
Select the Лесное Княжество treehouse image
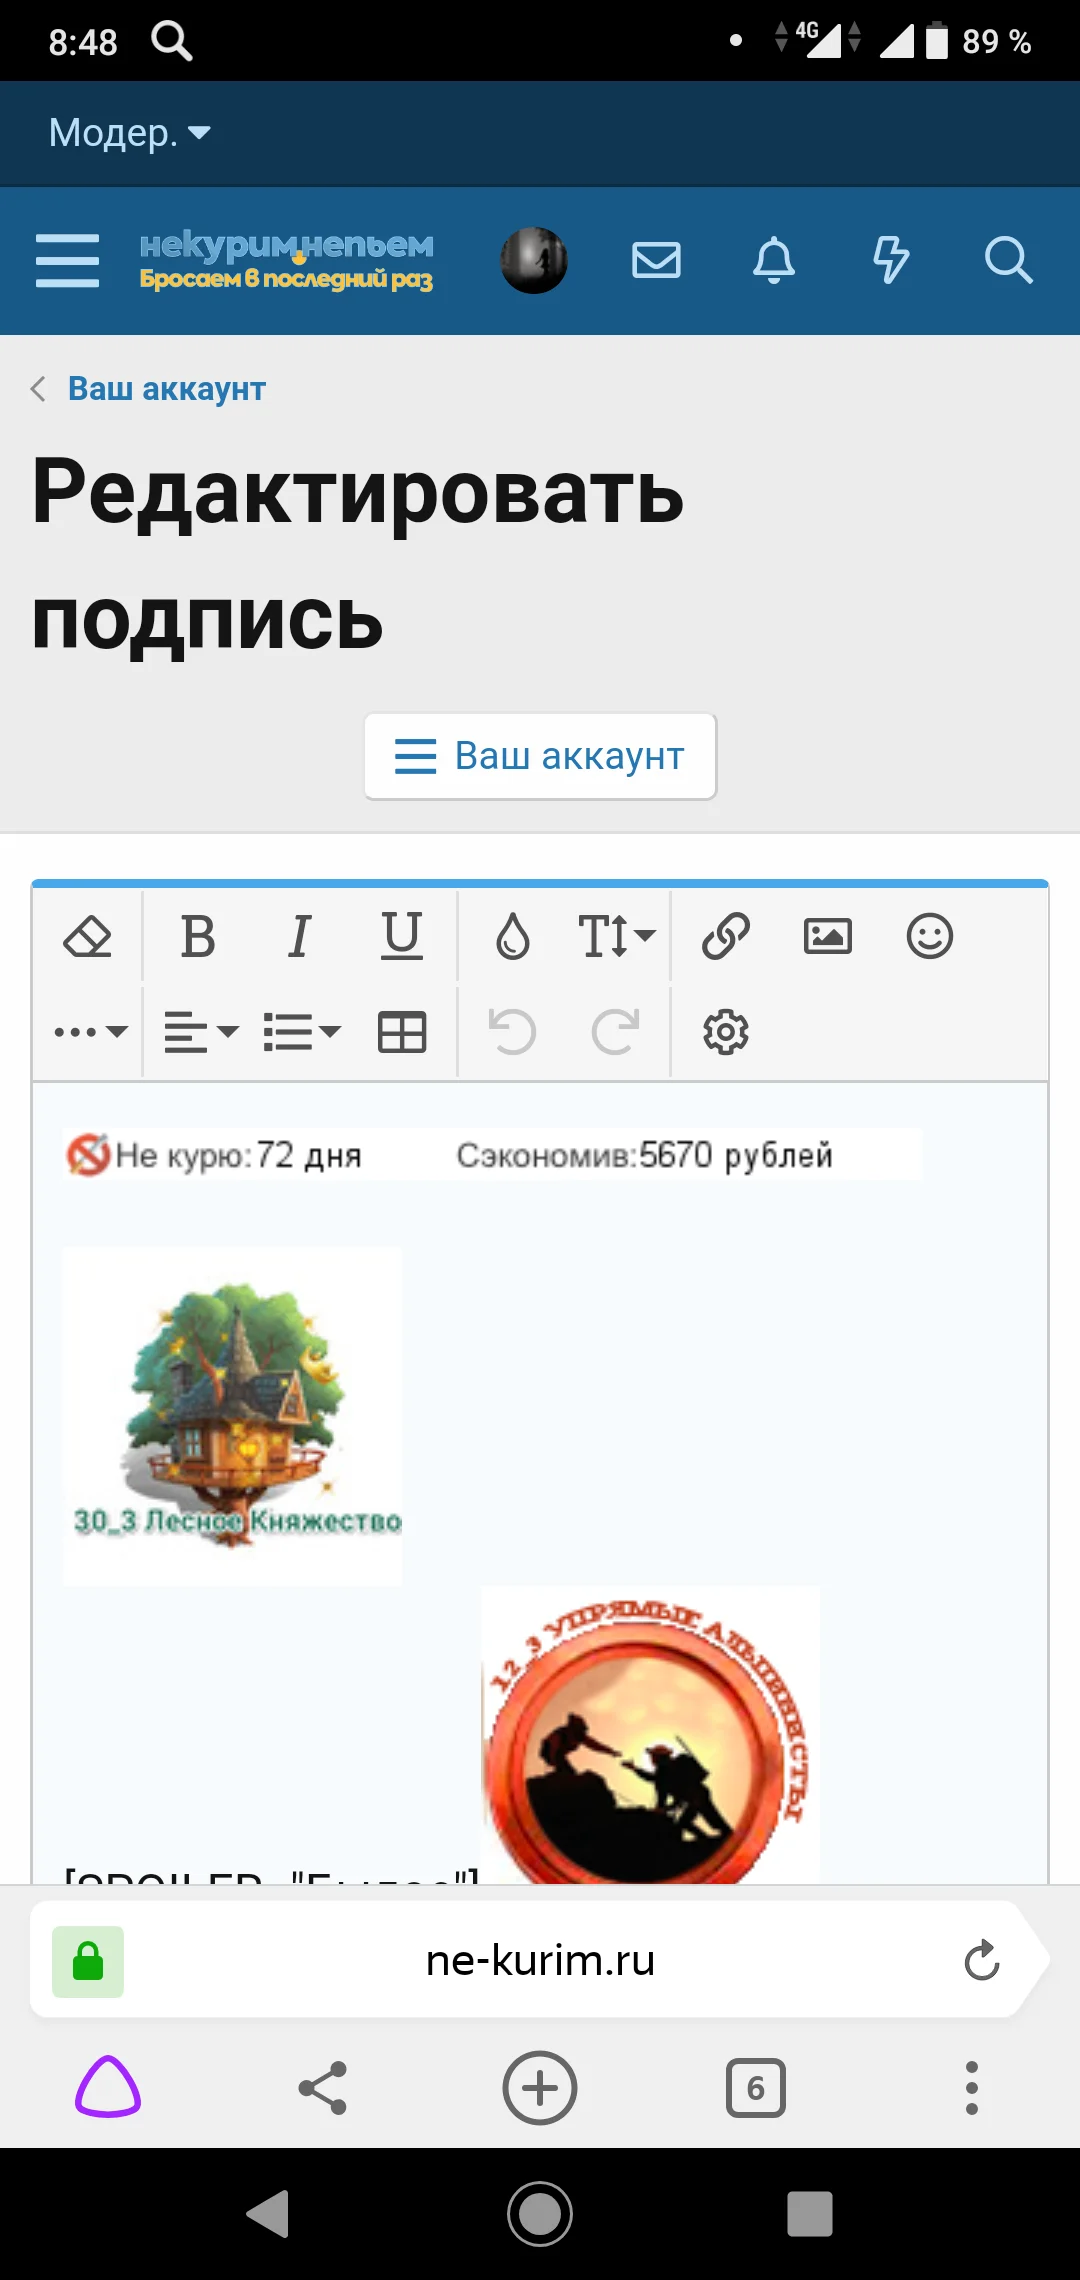click(x=232, y=1416)
